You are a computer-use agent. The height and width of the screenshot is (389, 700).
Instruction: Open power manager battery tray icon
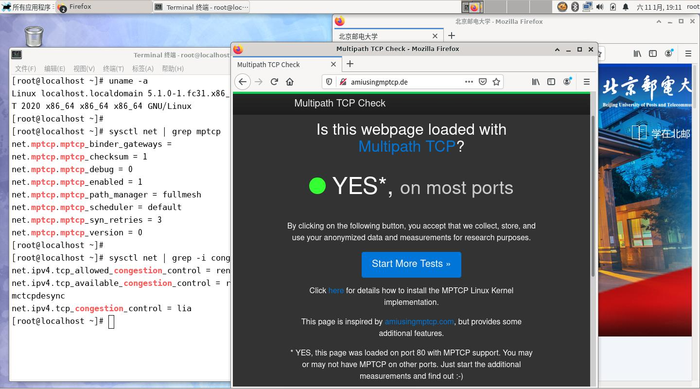(613, 7)
